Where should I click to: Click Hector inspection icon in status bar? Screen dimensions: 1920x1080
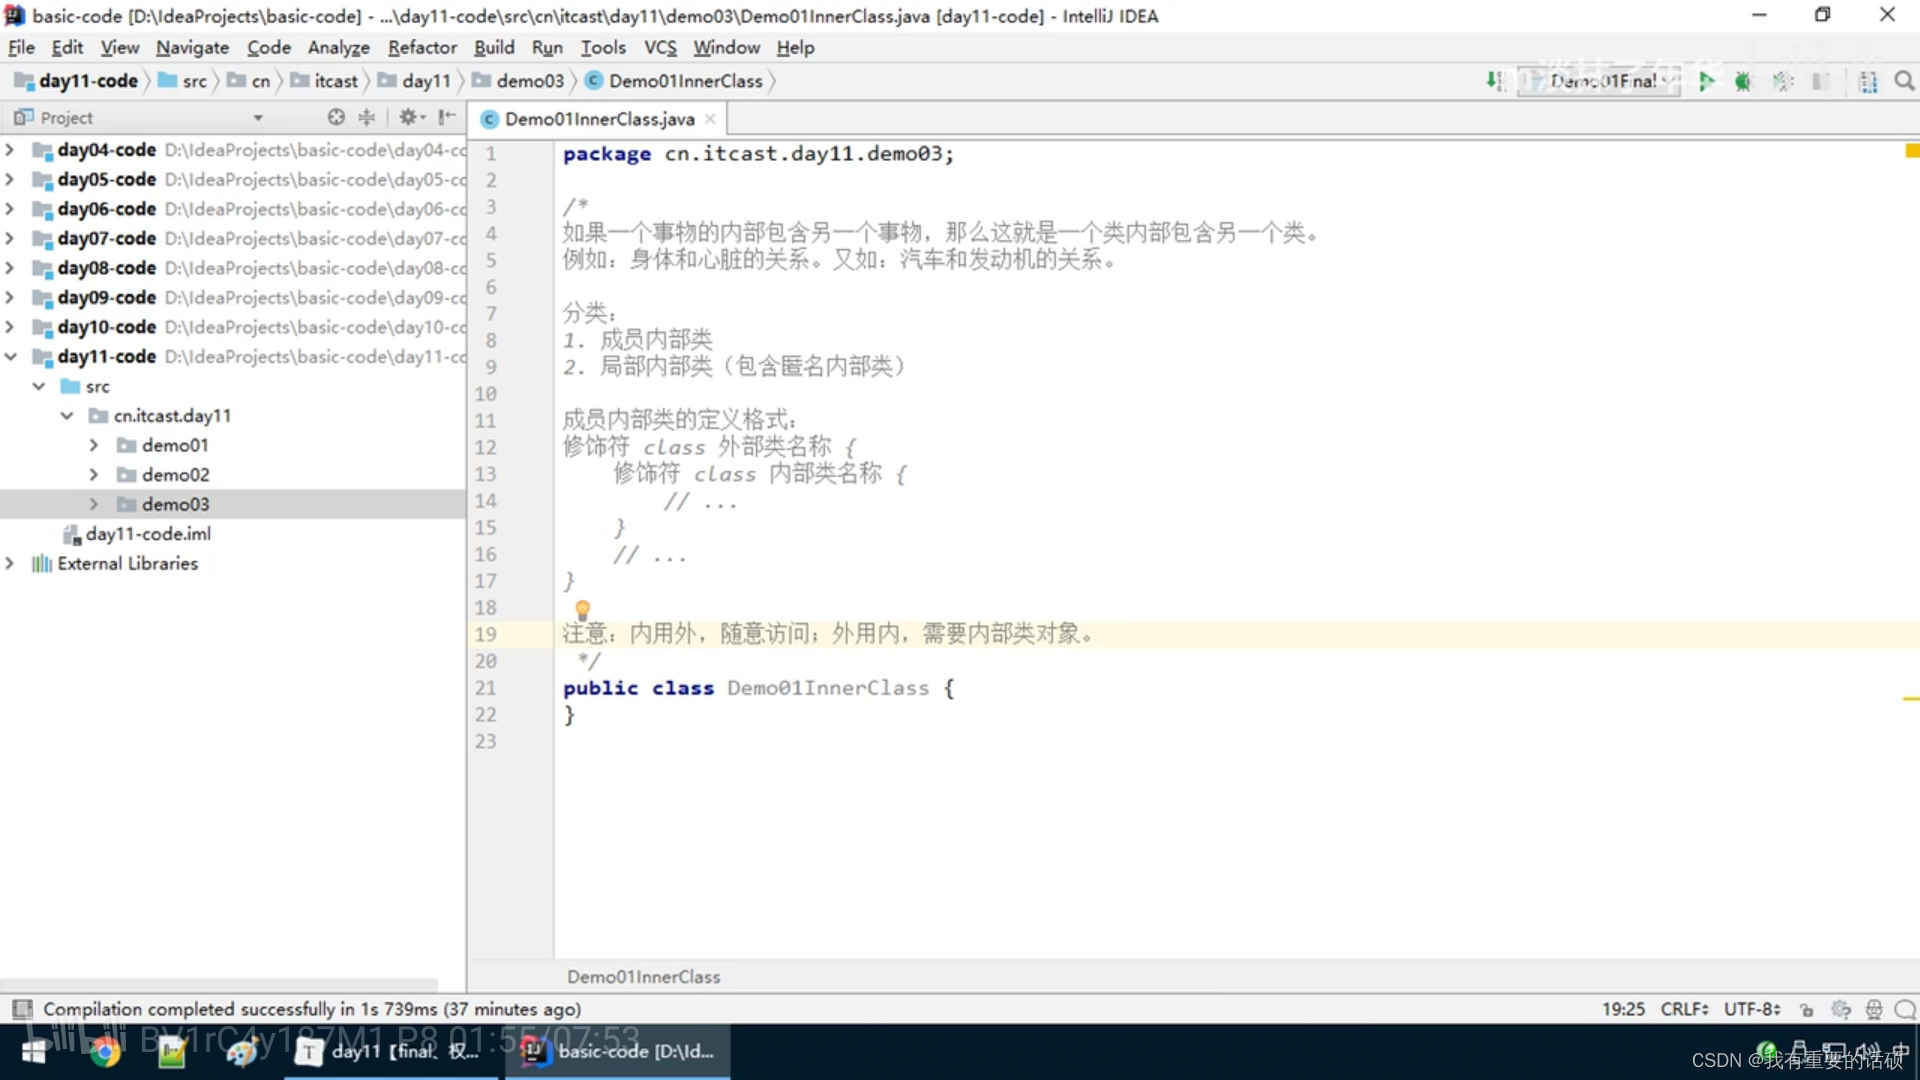click(1874, 1009)
